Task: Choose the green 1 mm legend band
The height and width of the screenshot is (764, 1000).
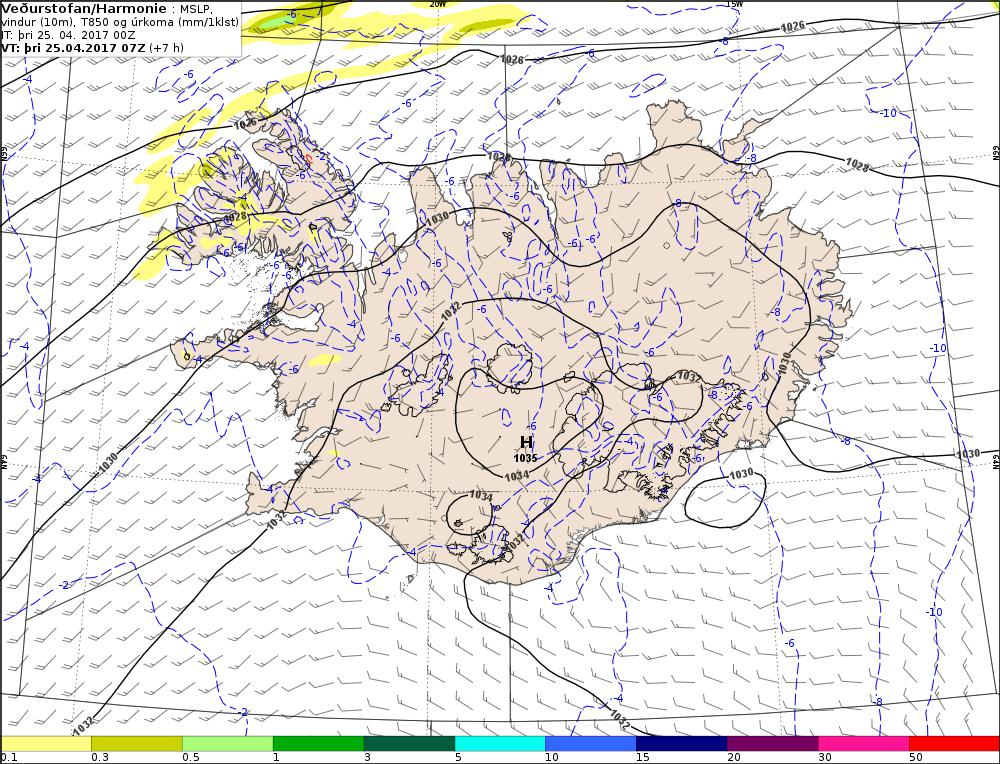Action: coord(318,744)
